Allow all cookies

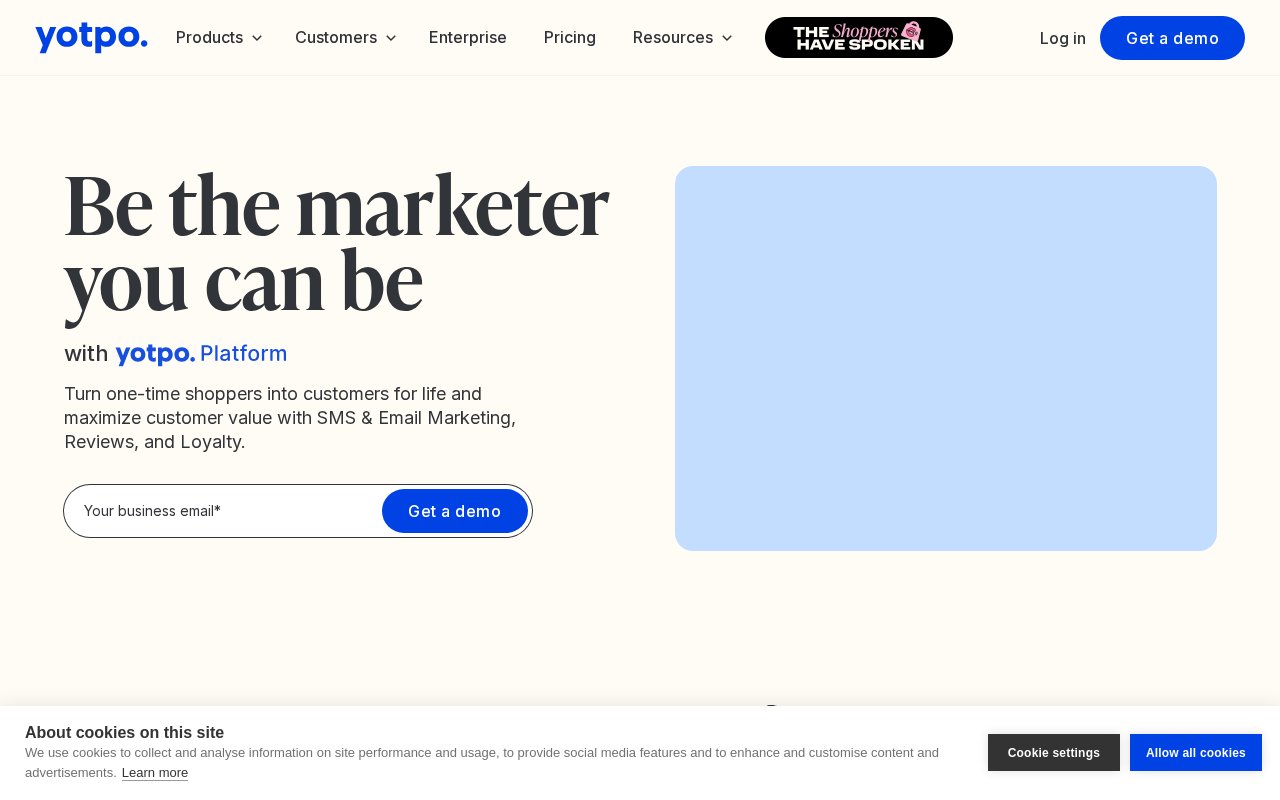tap(1196, 753)
